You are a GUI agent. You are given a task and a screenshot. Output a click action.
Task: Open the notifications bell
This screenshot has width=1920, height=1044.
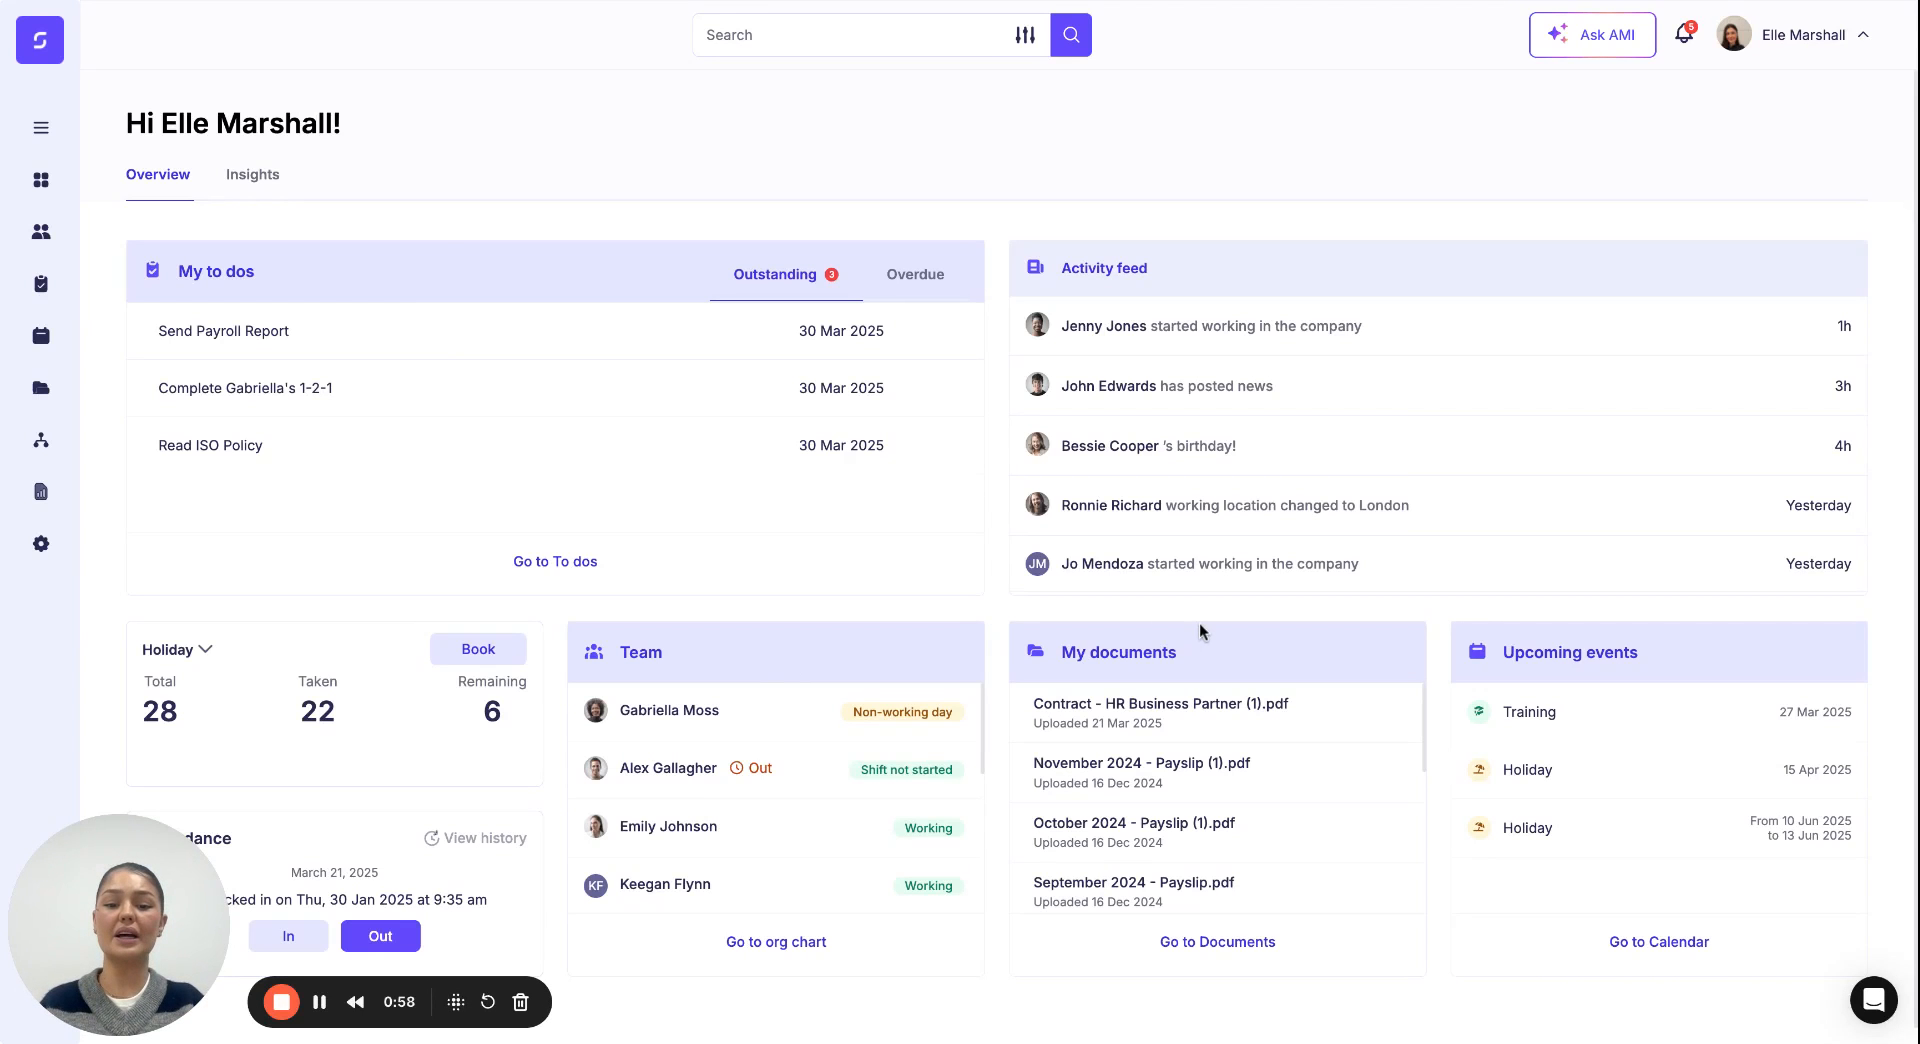1682,33
